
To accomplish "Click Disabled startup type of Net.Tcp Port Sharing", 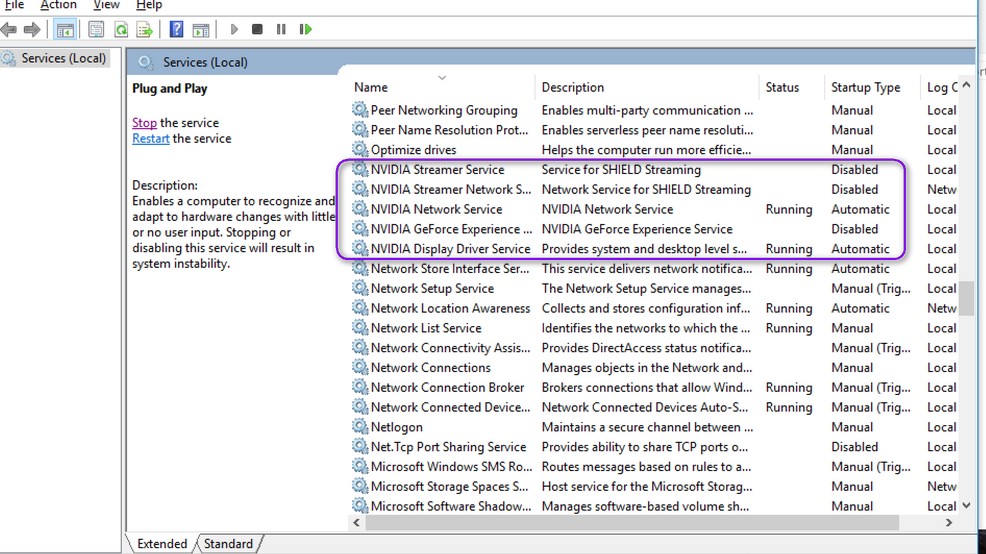I will coord(854,447).
